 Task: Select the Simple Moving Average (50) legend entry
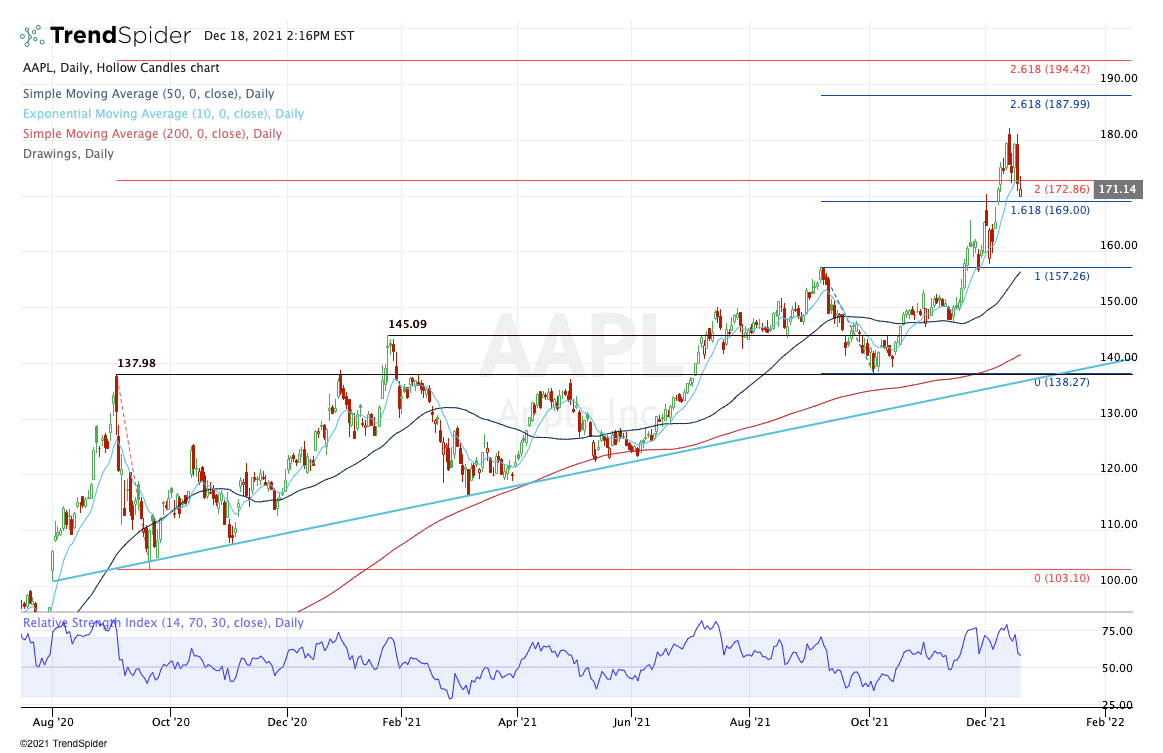point(148,94)
